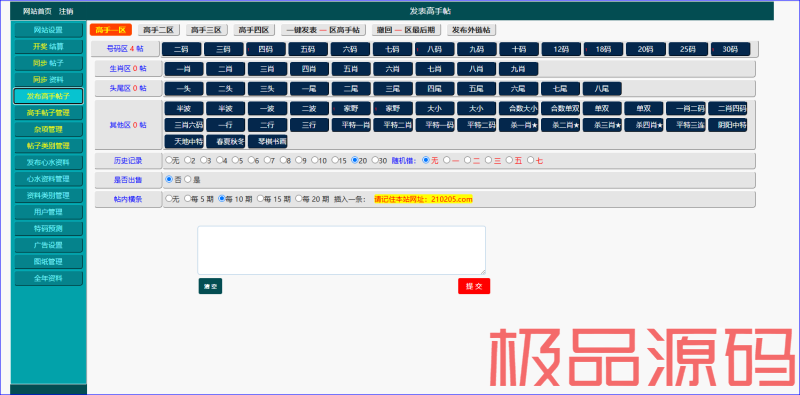The width and height of the screenshot is (800, 395).
Task: Select the 春夏秋冬 post type
Action: (226, 141)
